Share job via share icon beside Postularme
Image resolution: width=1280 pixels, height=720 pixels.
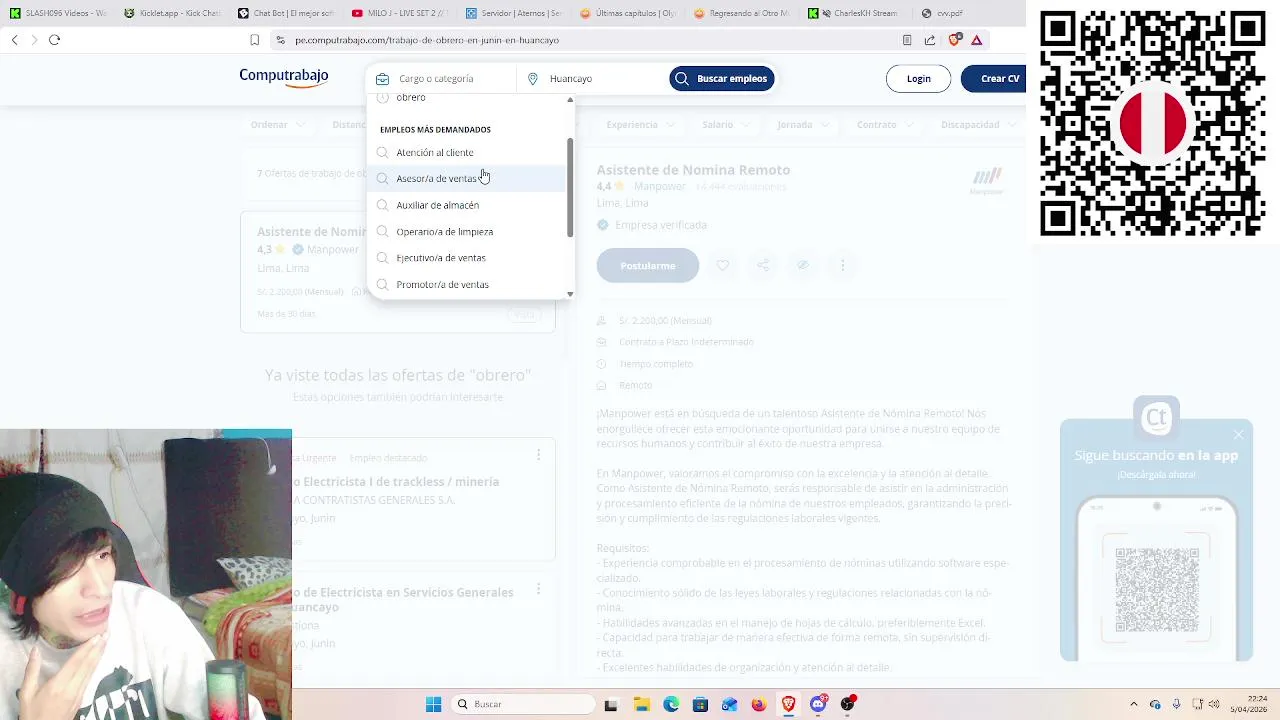pyautogui.click(x=762, y=265)
